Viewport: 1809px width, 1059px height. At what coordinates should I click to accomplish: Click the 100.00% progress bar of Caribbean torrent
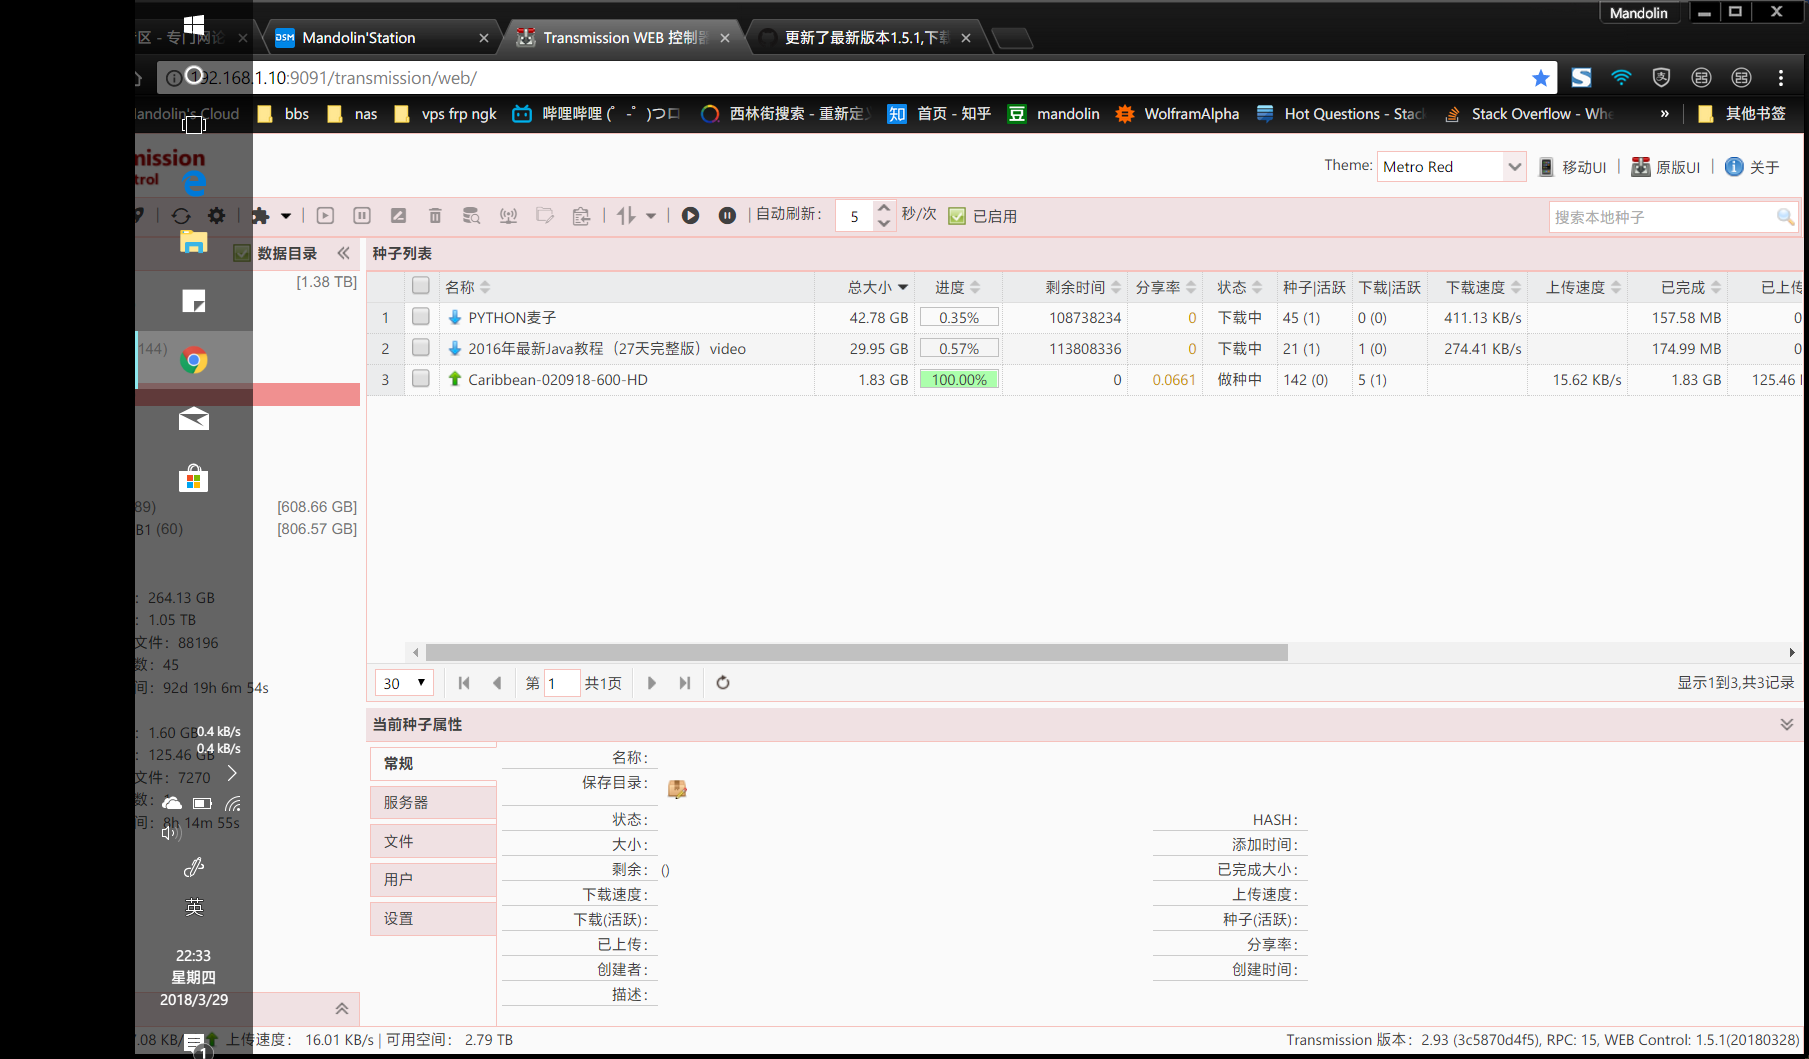coord(958,379)
